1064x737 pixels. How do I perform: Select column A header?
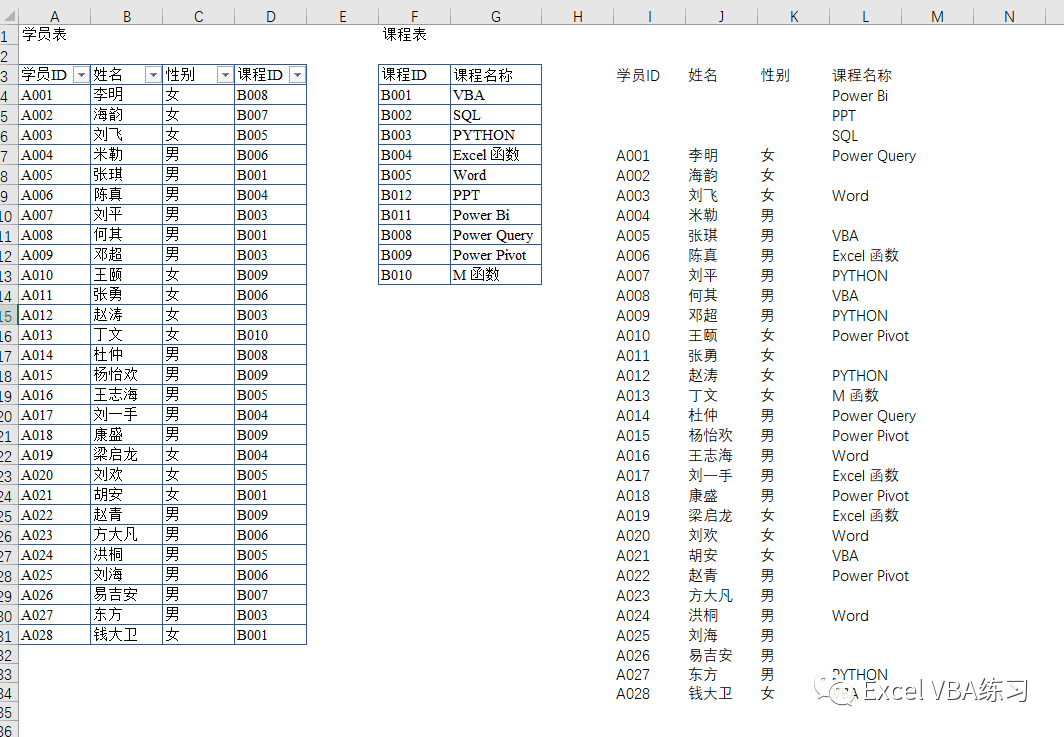[x=54, y=16]
